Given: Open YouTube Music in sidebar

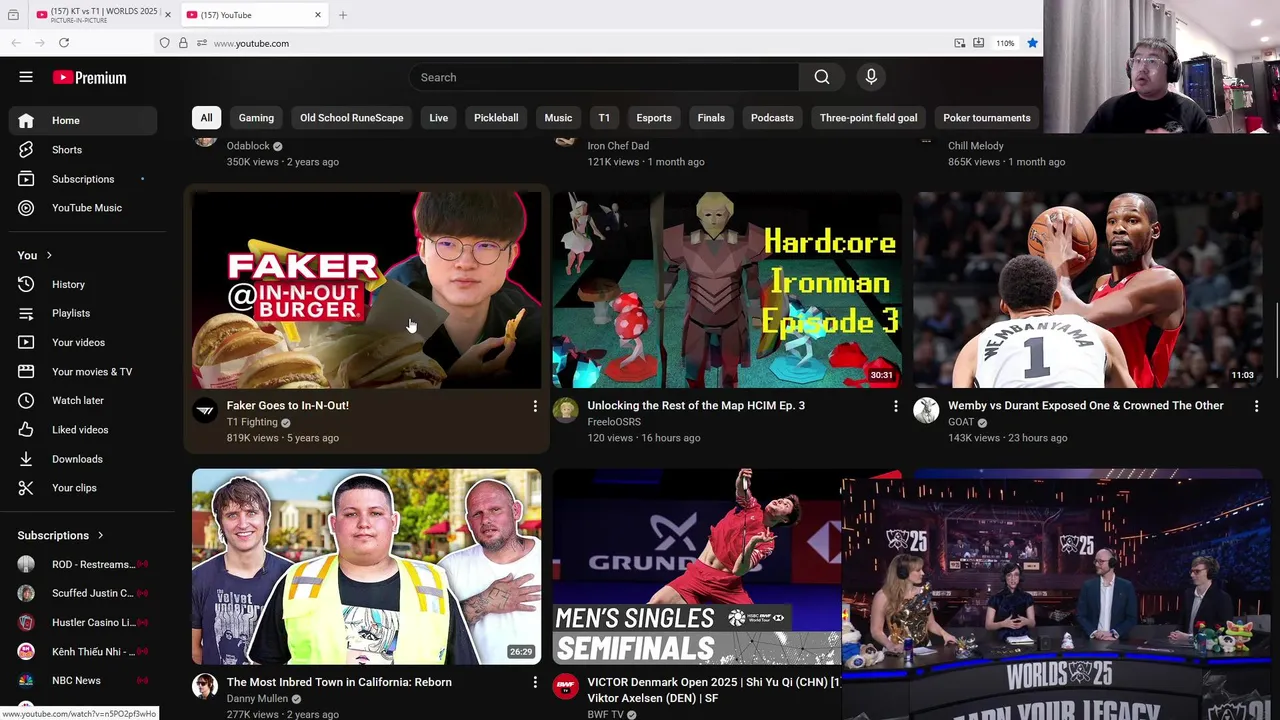Looking at the screenshot, I should tap(84, 208).
